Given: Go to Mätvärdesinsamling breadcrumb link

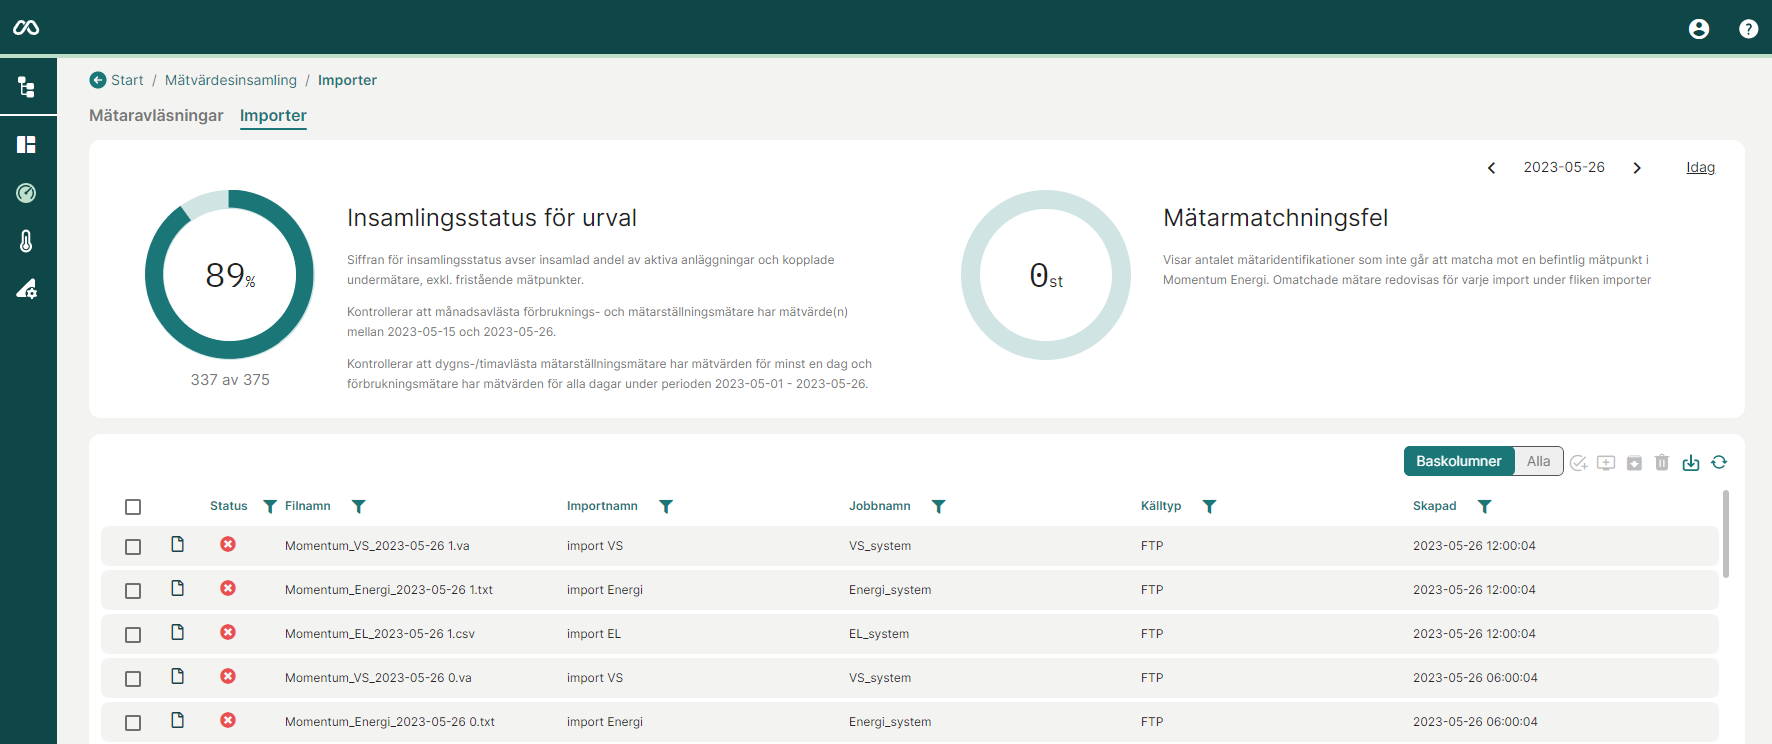Looking at the screenshot, I should tap(231, 80).
